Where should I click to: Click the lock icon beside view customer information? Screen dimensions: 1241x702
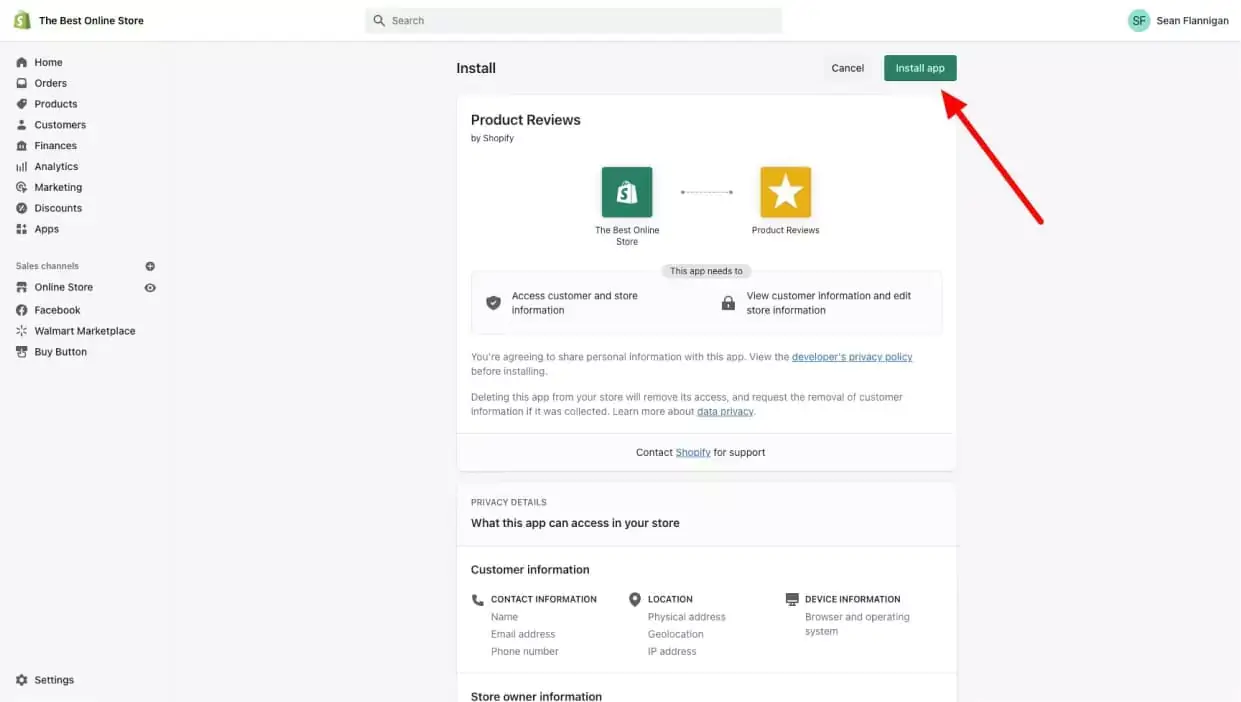[x=728, y=303]
